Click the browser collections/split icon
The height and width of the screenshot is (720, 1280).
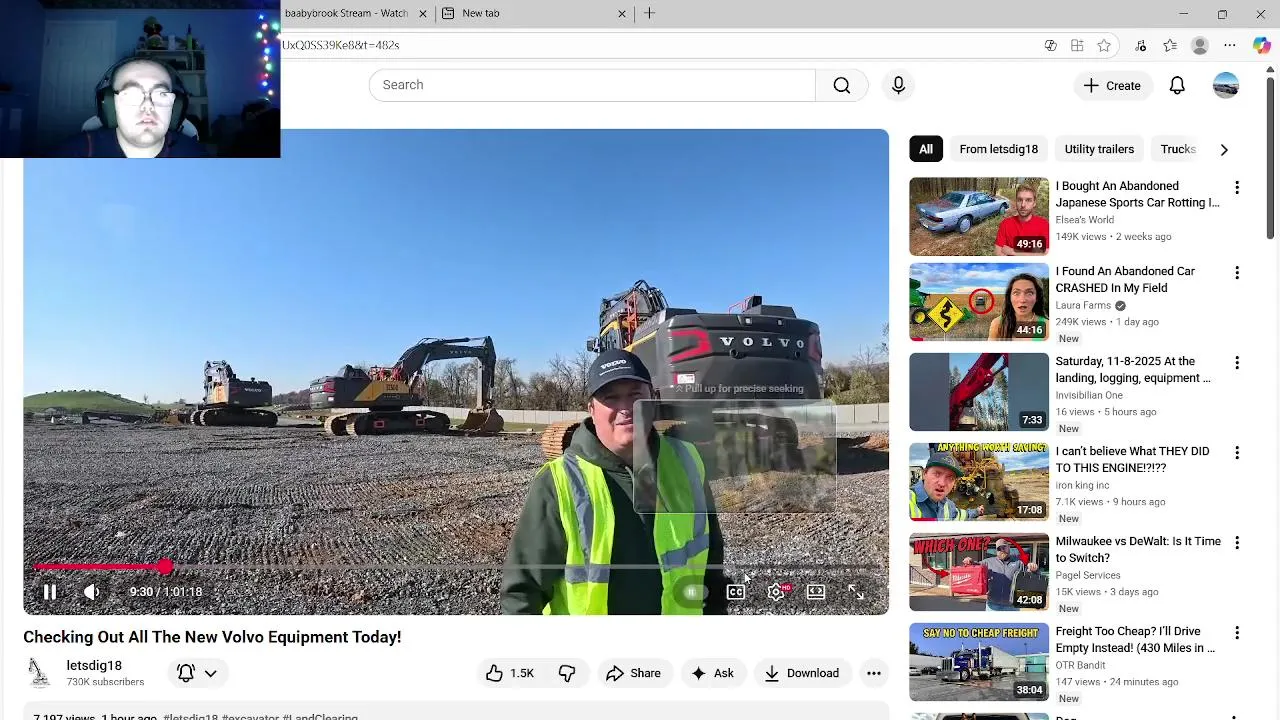(1077, 45)
